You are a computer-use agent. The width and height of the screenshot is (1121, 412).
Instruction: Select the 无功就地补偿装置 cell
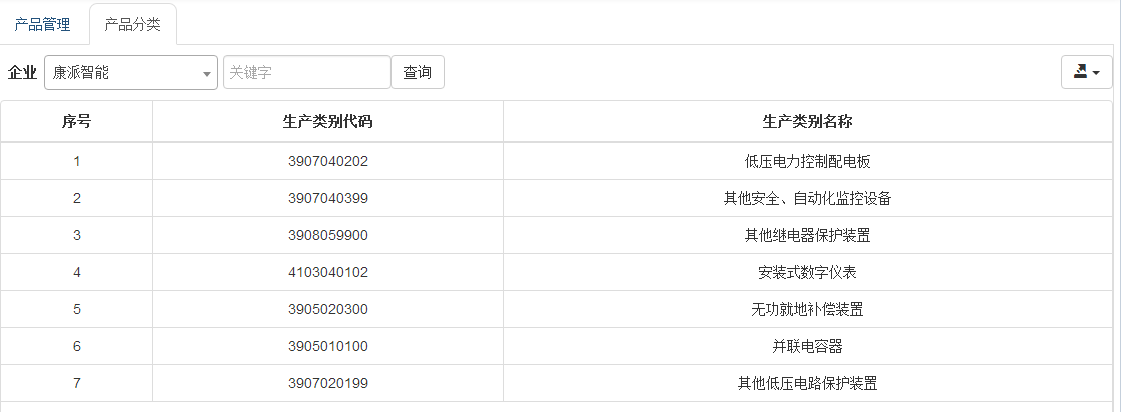807,309
